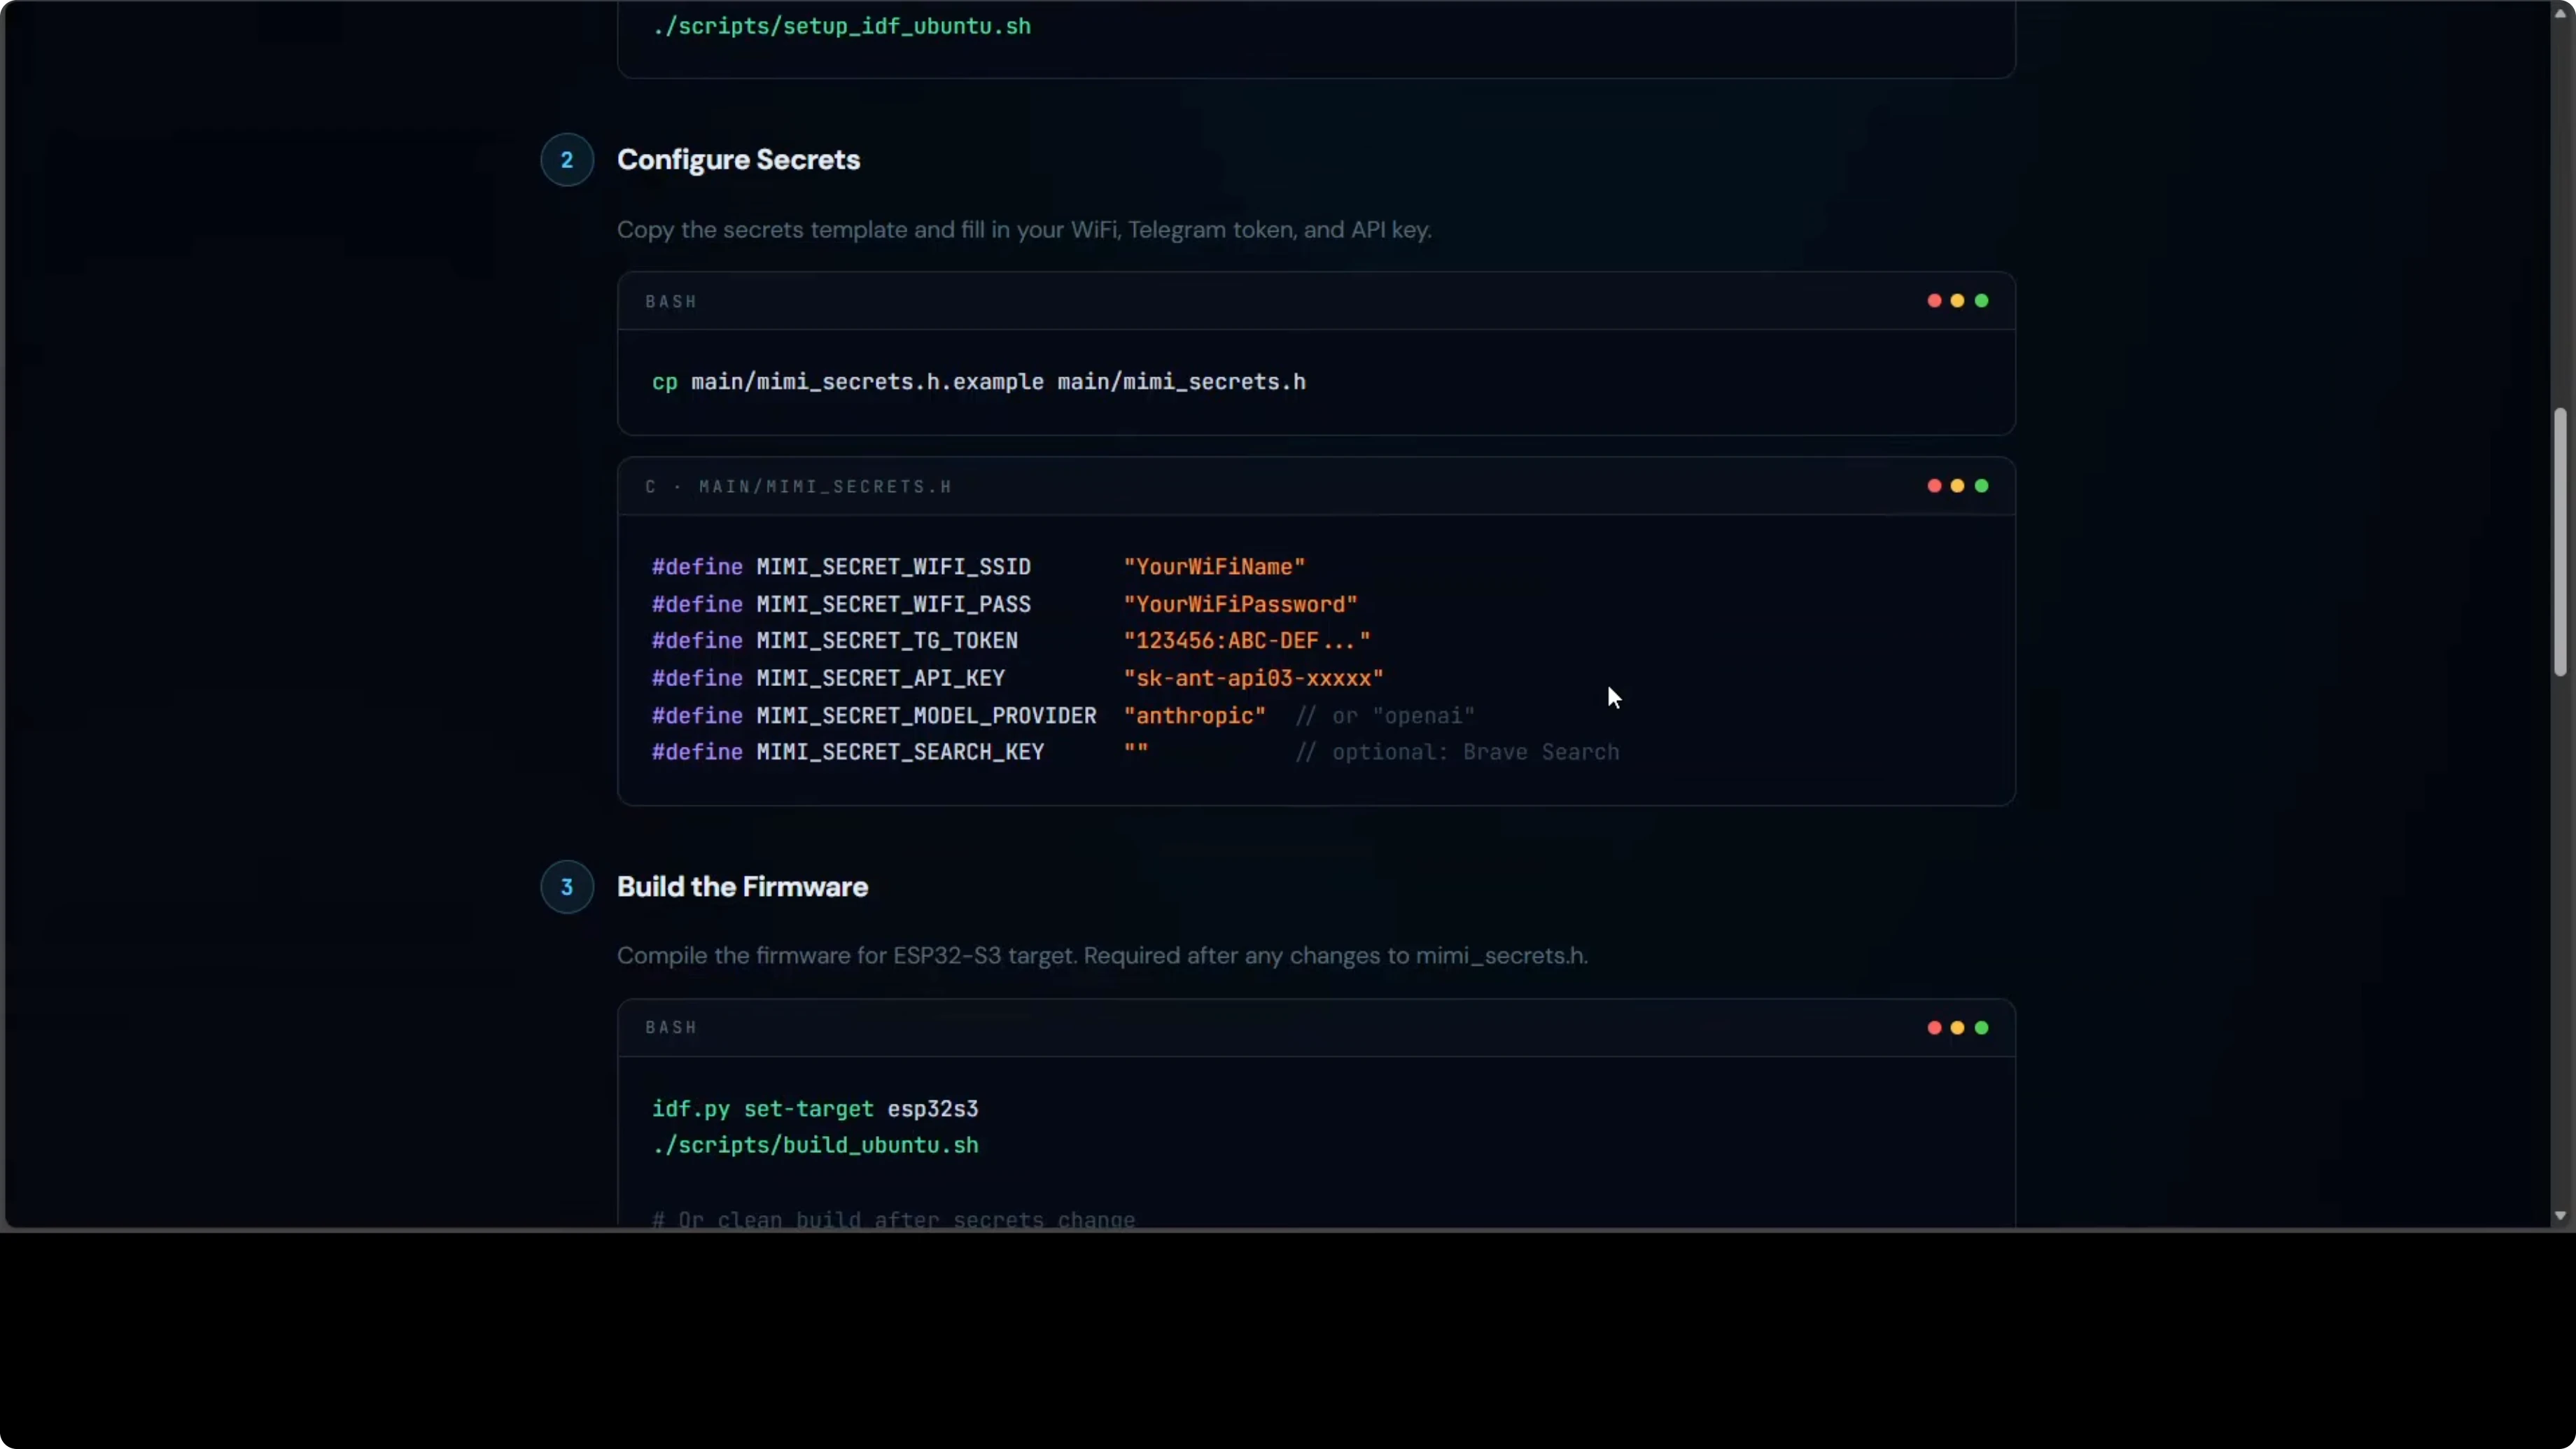Click the C language label on the secrets block
The height and width of the screenshot is (1449, 2576).
click(650, 487)
